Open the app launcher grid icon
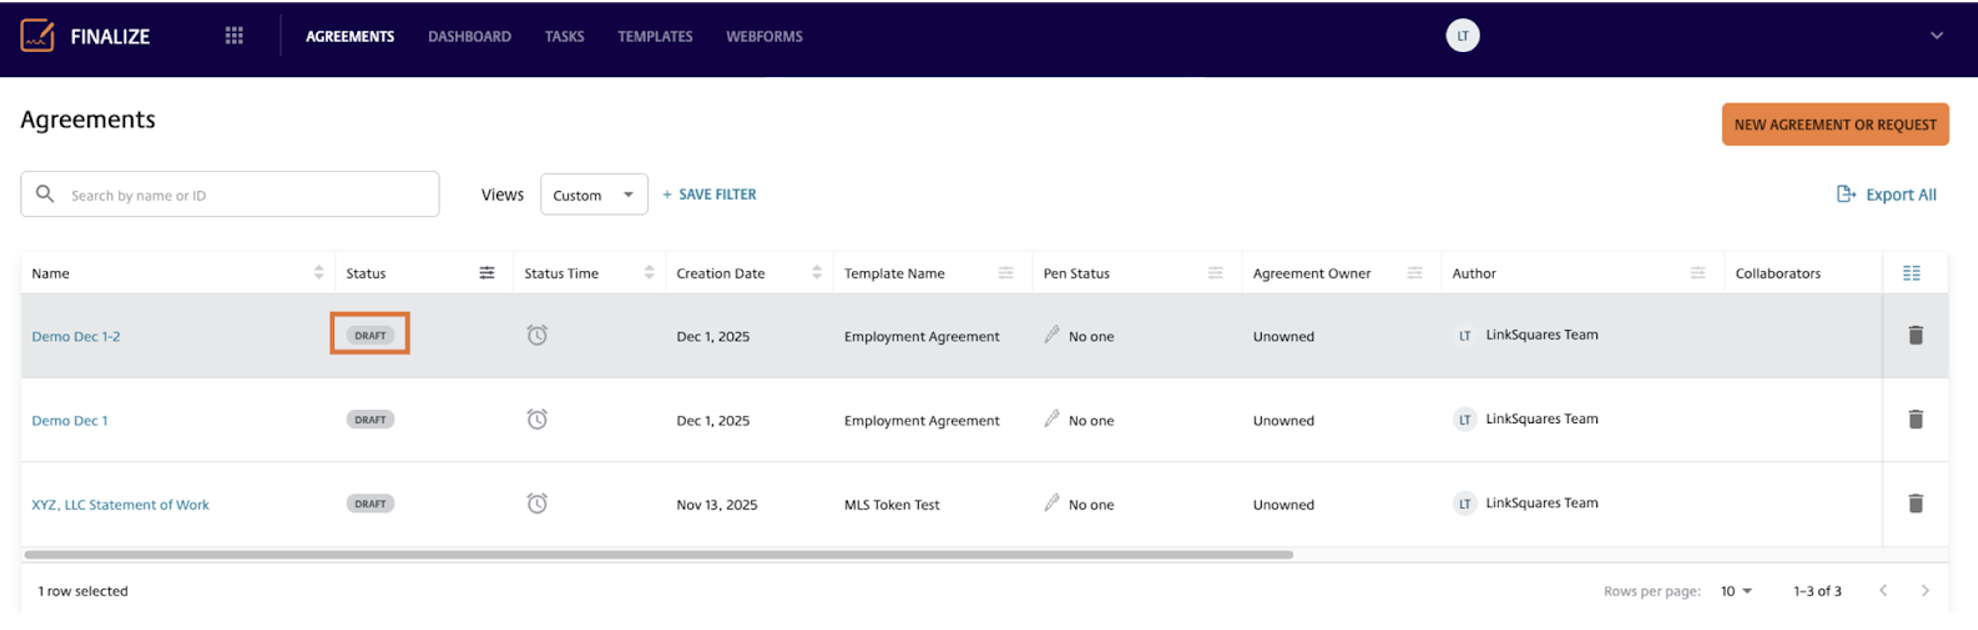The width and height of the screenshot is (1978, 630). [234, 36]
